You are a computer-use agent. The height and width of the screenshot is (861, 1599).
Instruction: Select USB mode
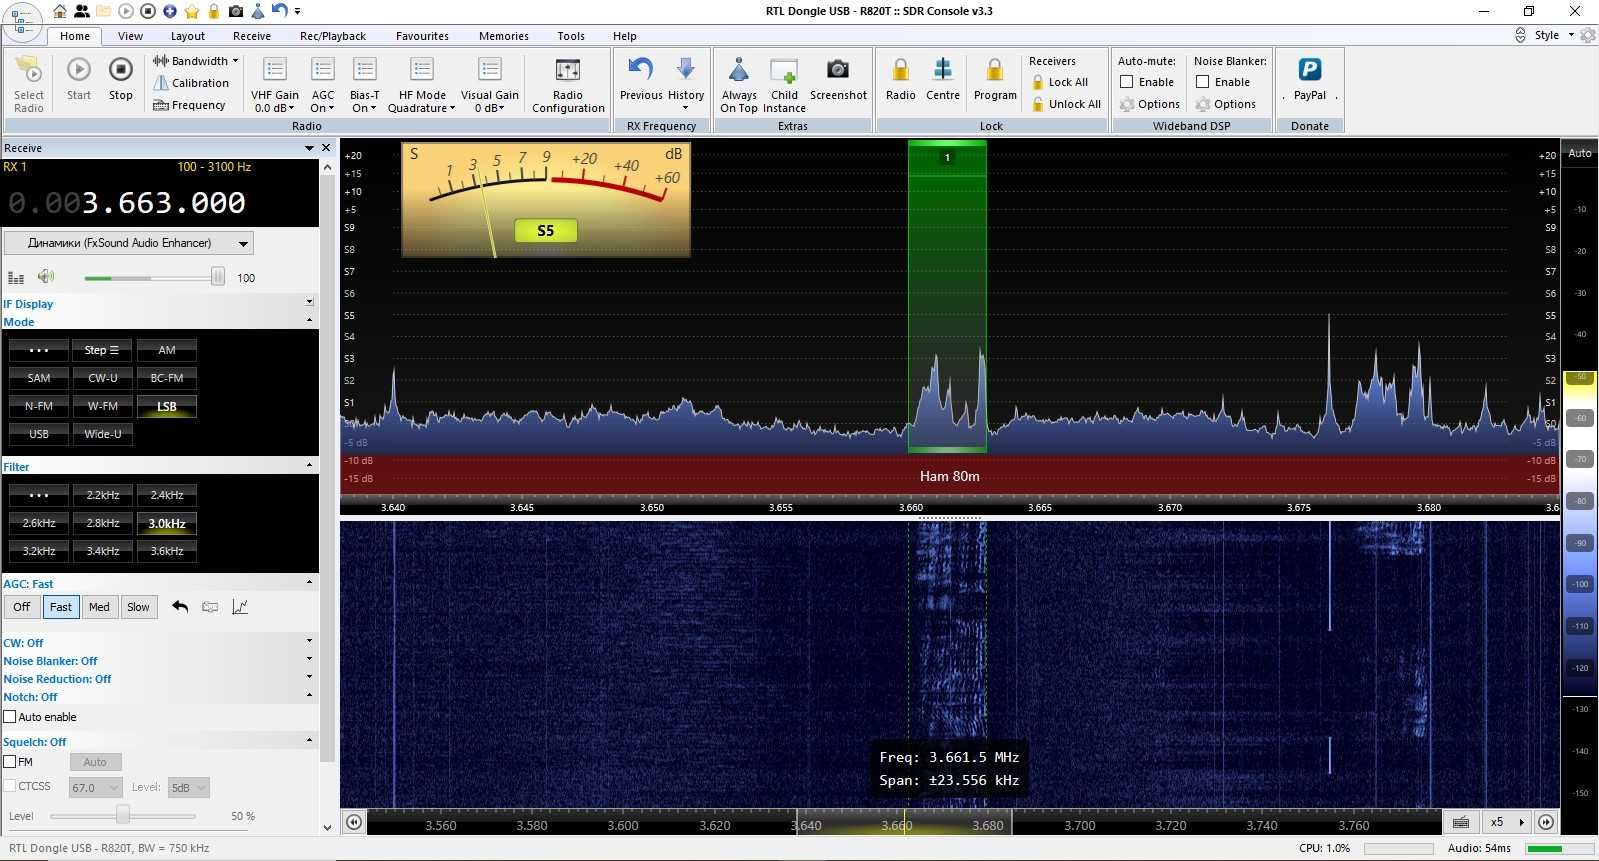coord(39,434)
